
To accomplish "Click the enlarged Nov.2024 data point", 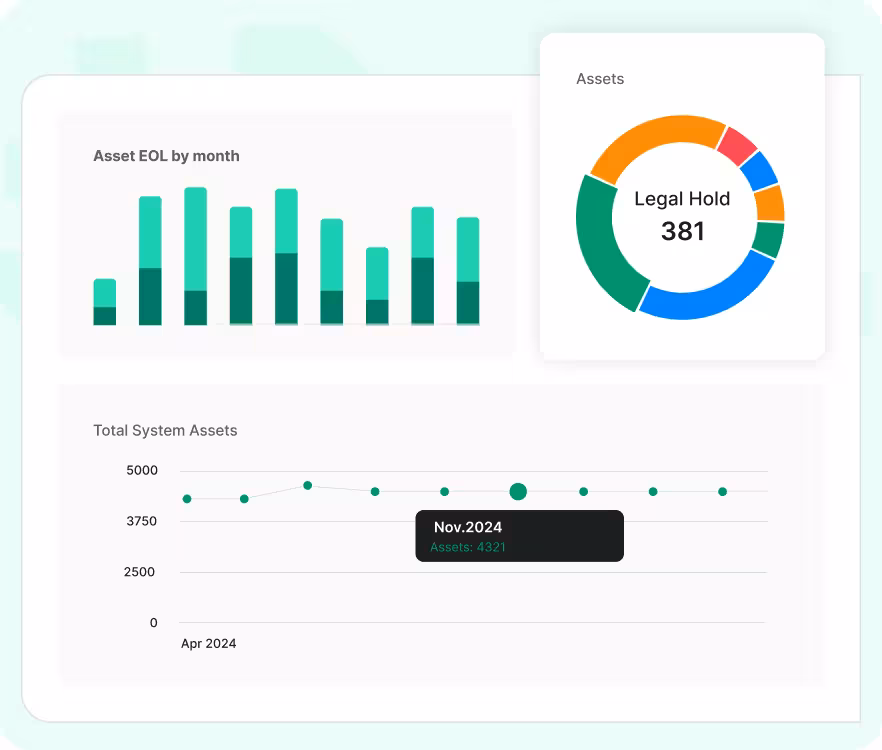I will click(x=518, y=491).
